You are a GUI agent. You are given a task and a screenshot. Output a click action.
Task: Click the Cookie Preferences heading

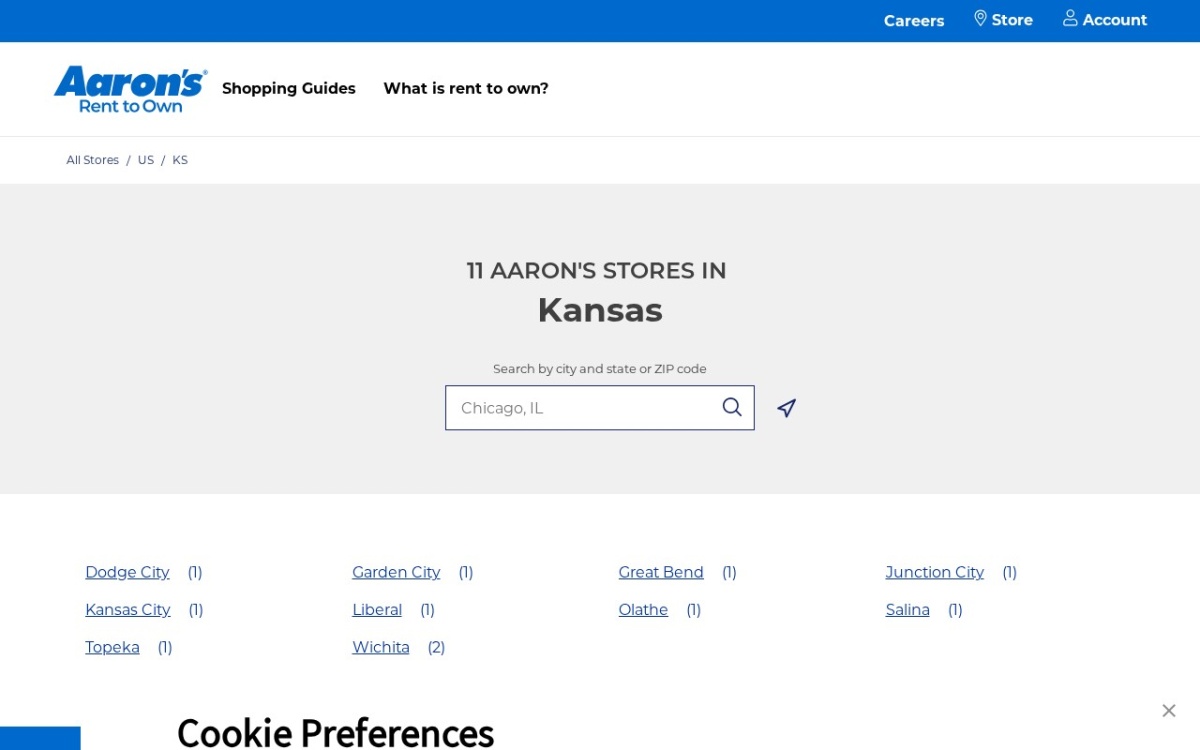pyautogui.click(x=336, y=732)
